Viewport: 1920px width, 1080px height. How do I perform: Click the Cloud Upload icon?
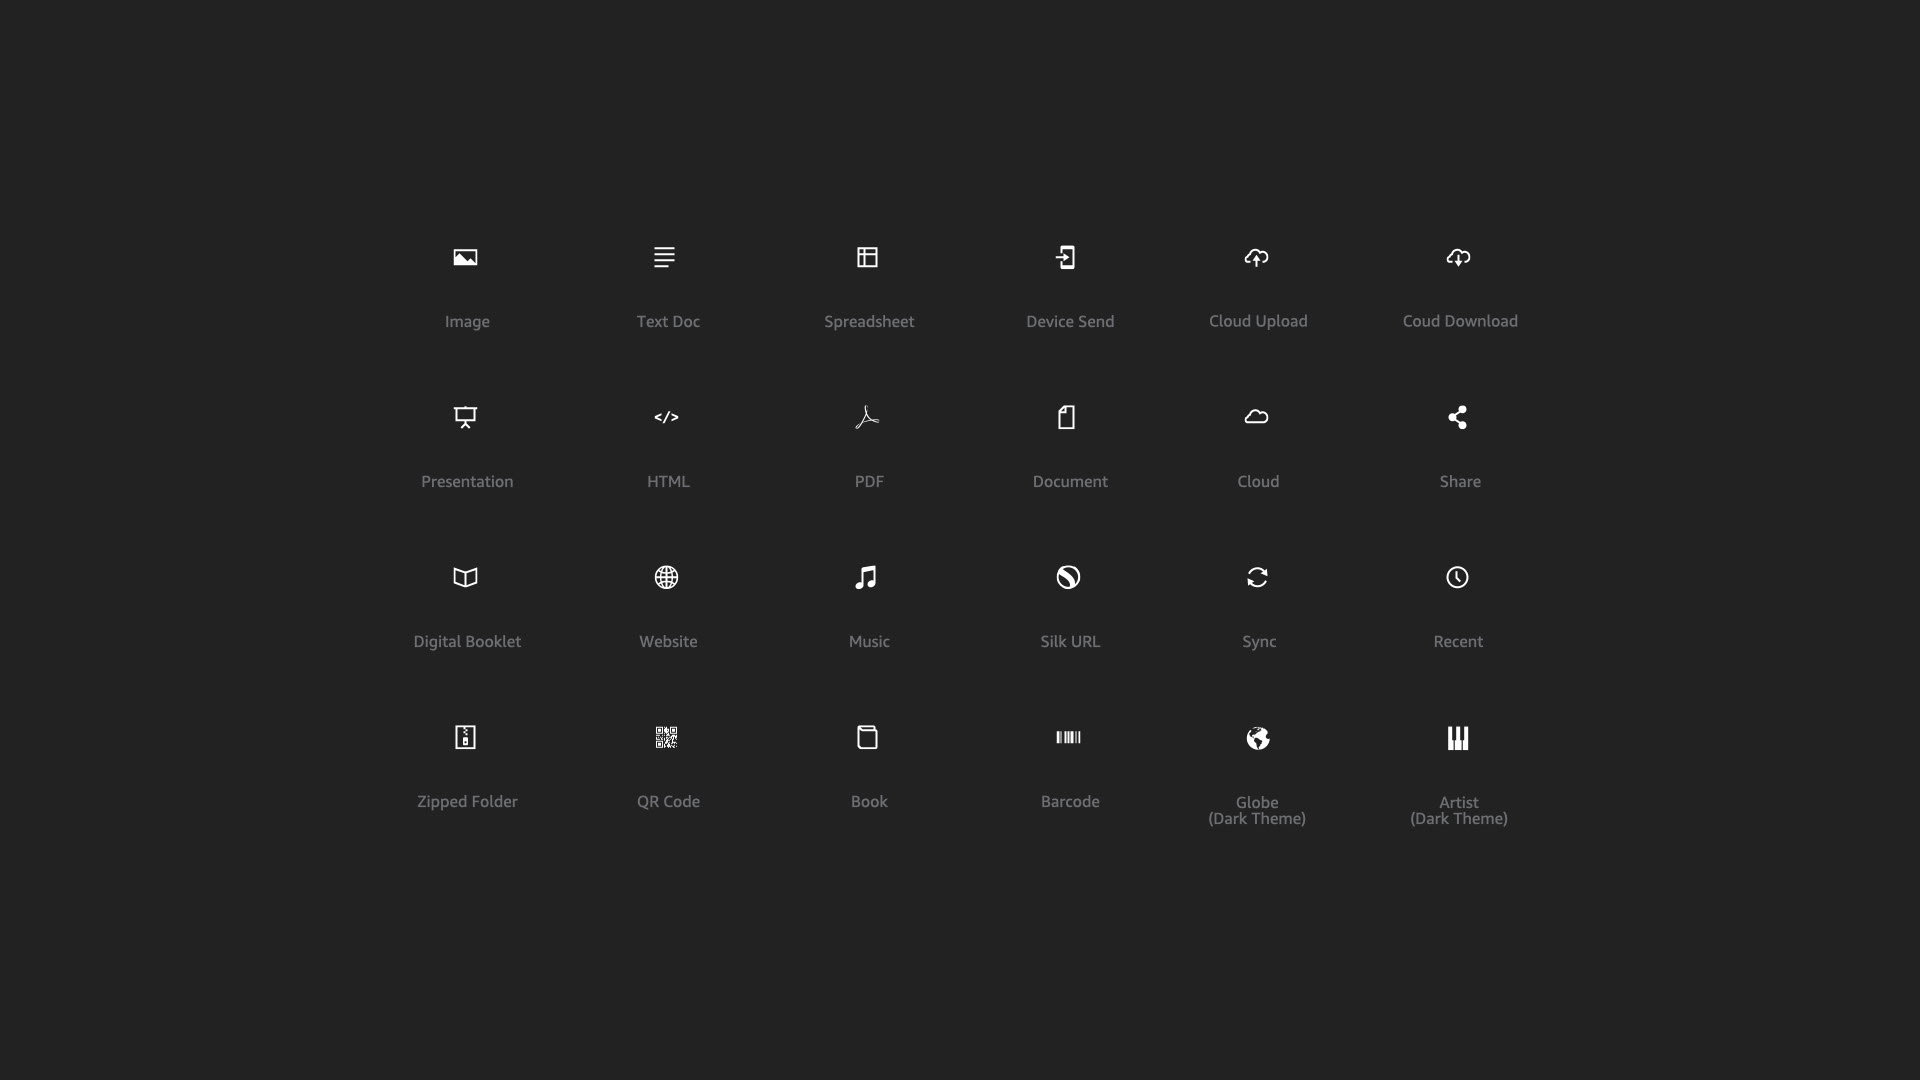point(1257,257)
